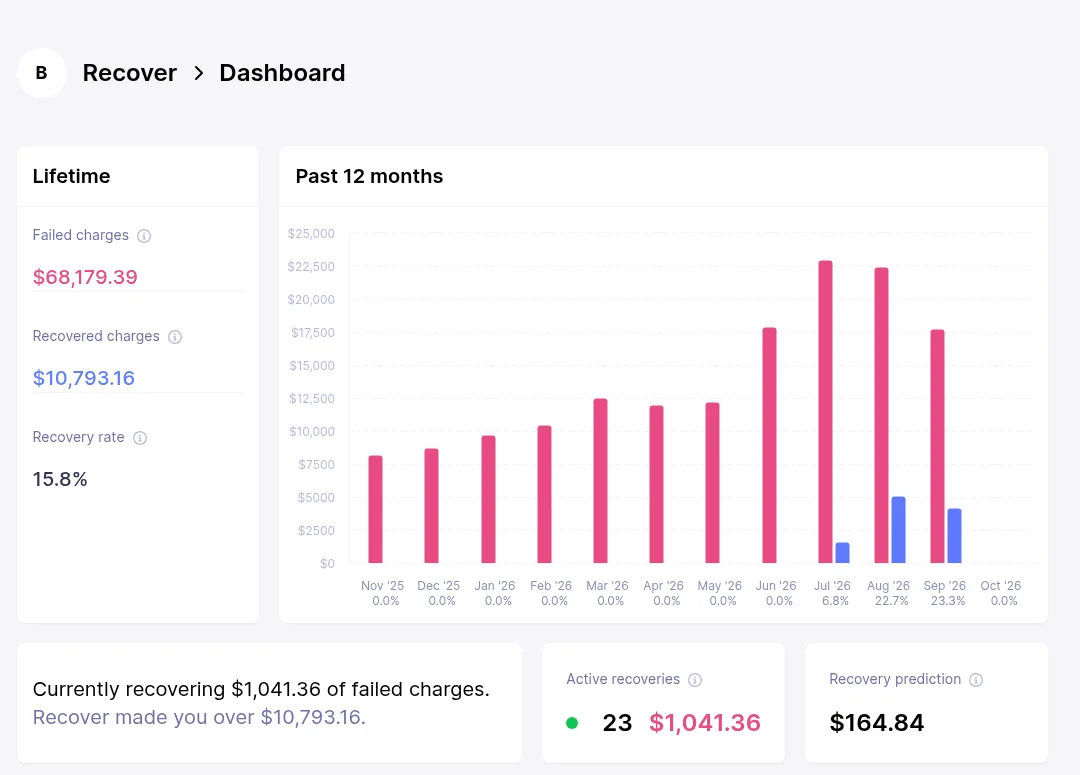The width and height of the screenshot is (1080, 775).
Task: Click the Apr '26 failed charges bar
Action: point(656,484)
